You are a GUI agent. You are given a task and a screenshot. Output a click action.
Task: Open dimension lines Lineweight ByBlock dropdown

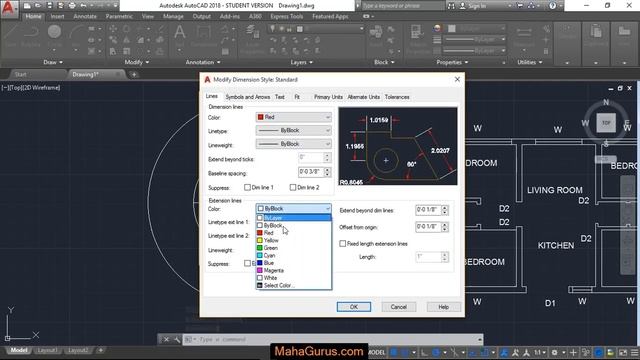[x=293, y=144]
